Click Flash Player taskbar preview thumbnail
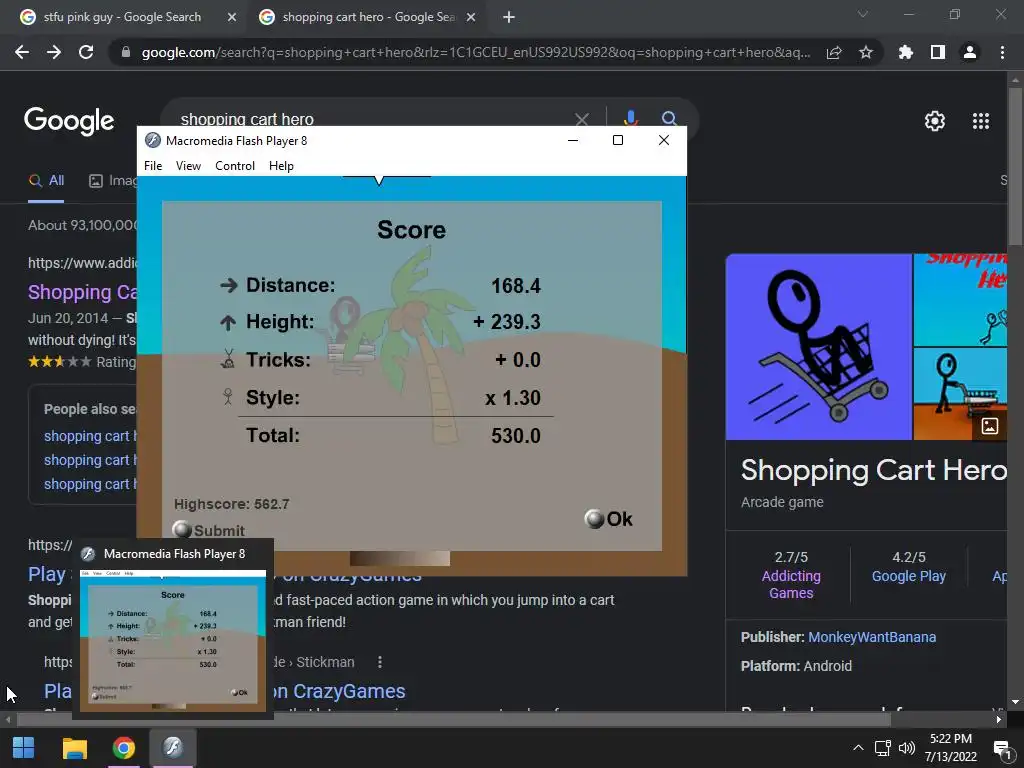This screenshot has width=1024, height=768. (173, 641)
